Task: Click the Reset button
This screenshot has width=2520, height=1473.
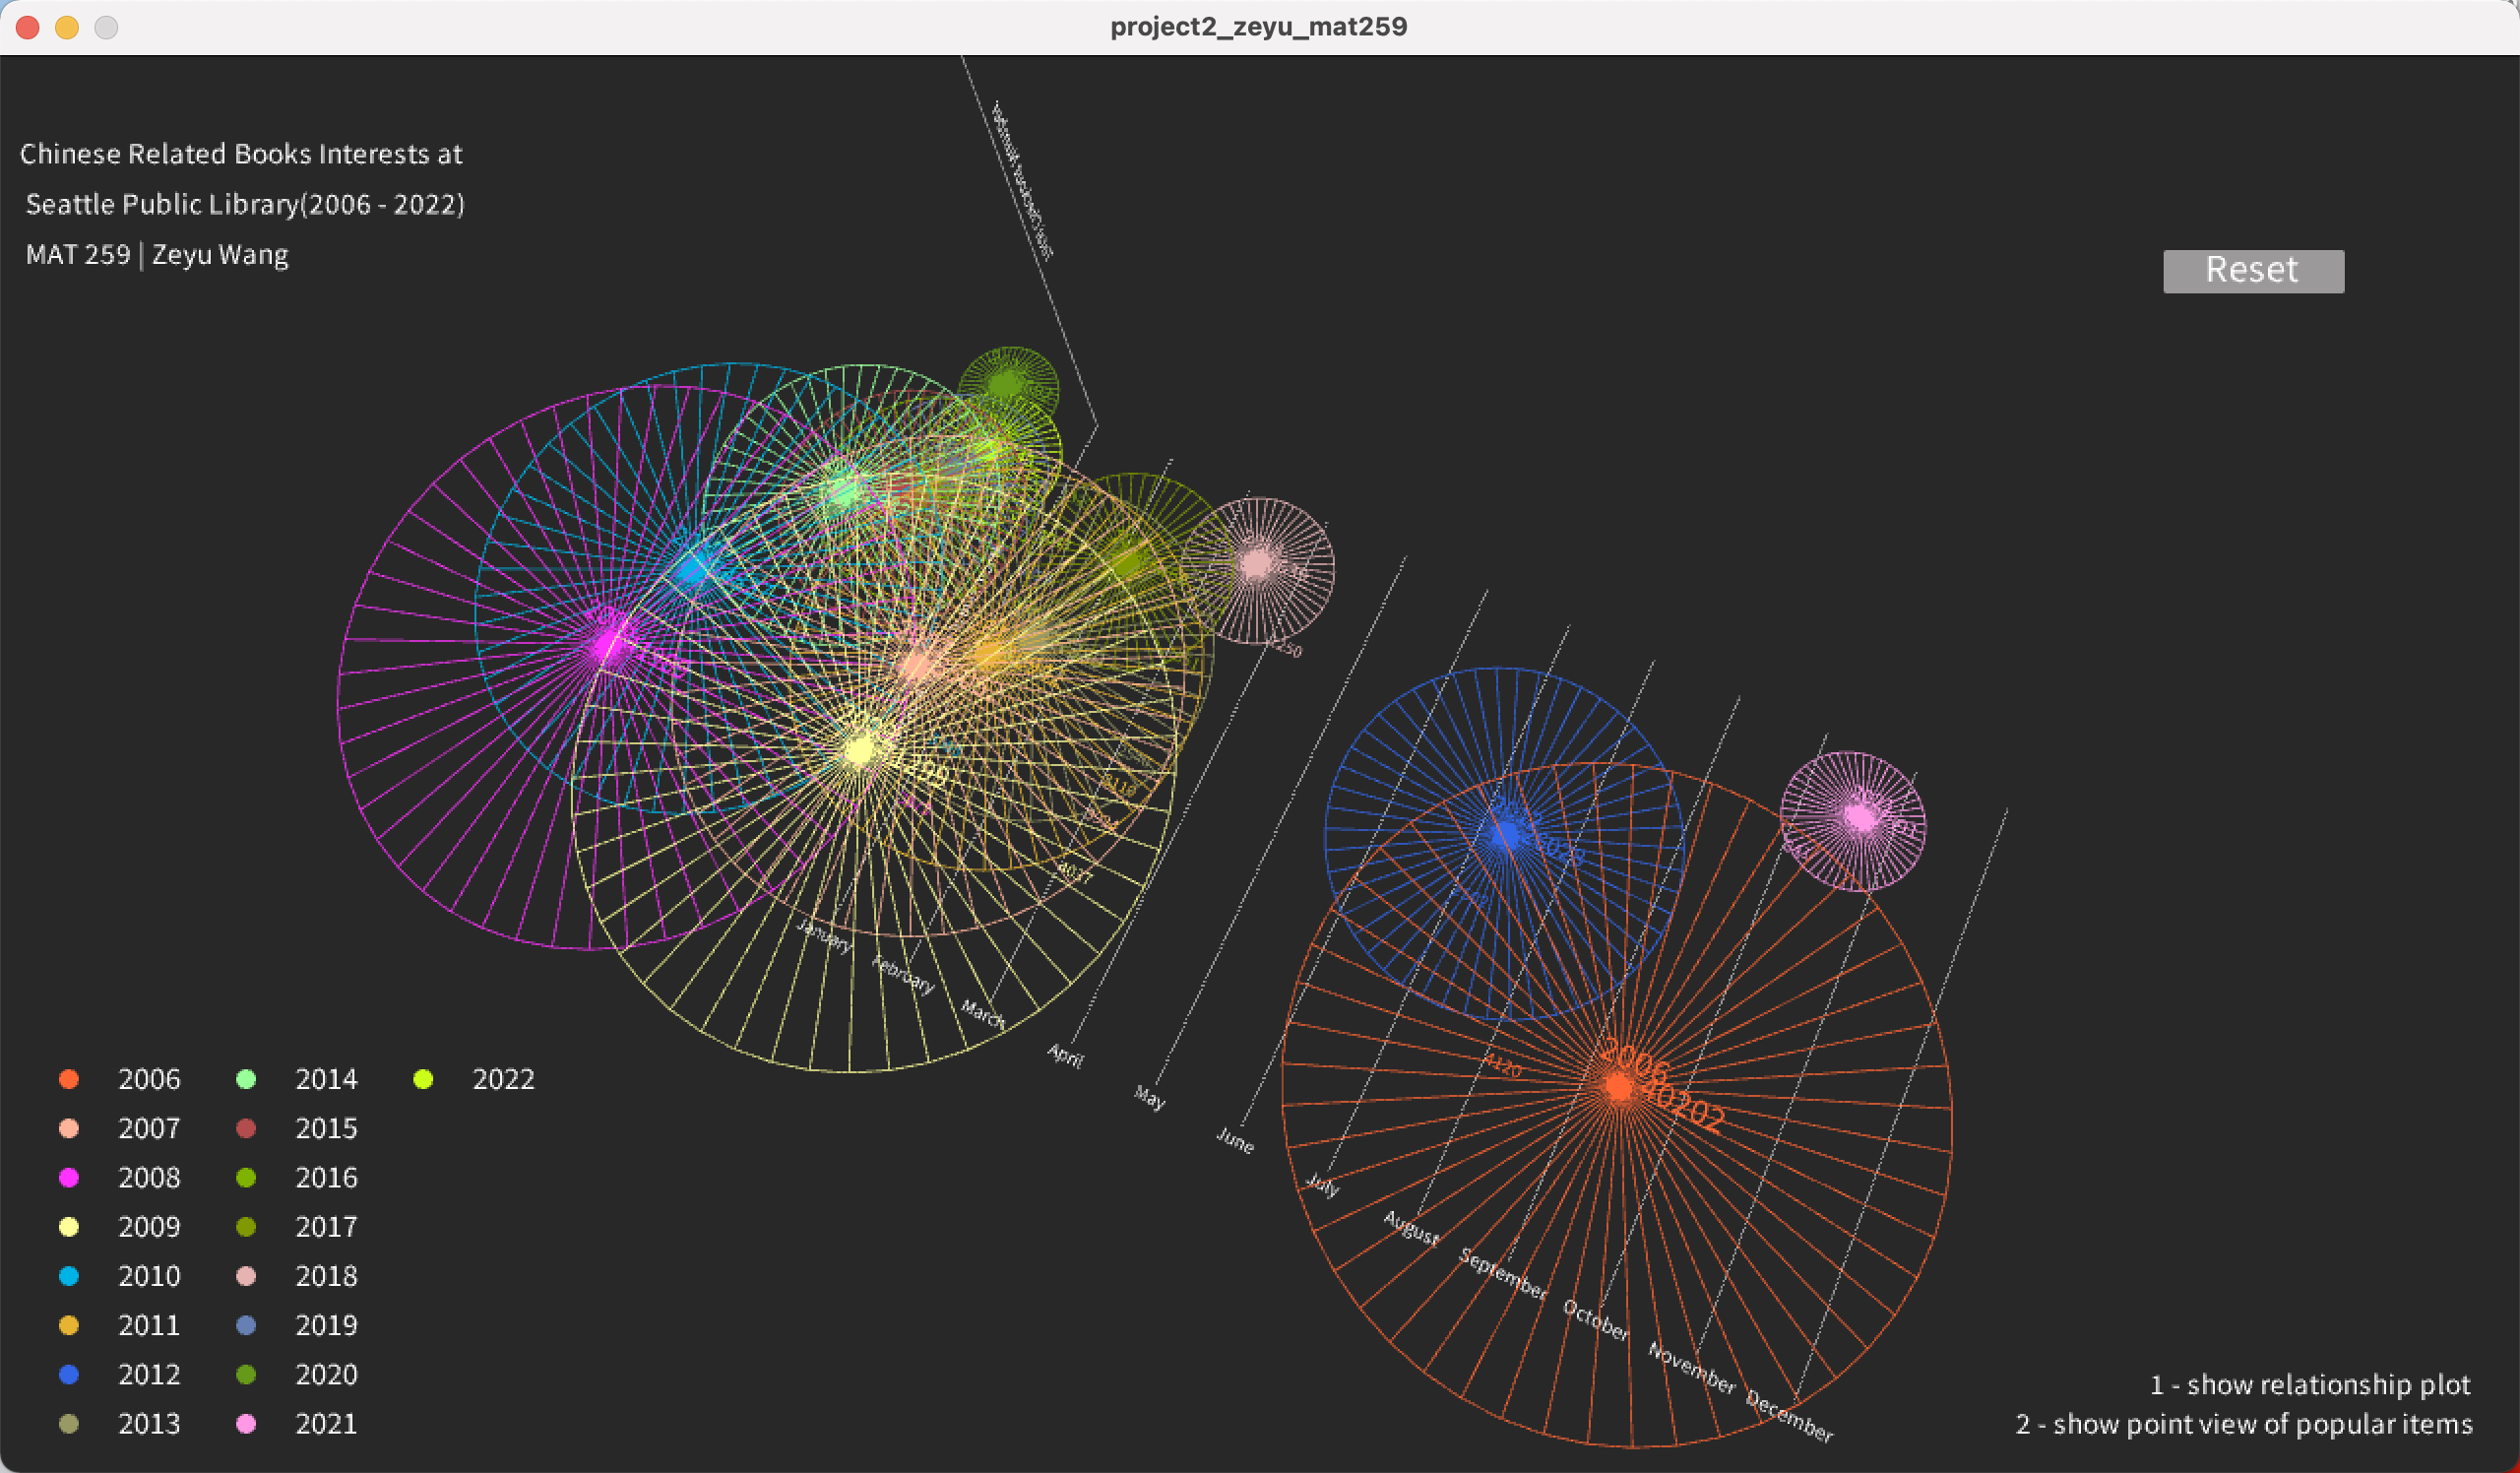Action: click(2252, 271)
